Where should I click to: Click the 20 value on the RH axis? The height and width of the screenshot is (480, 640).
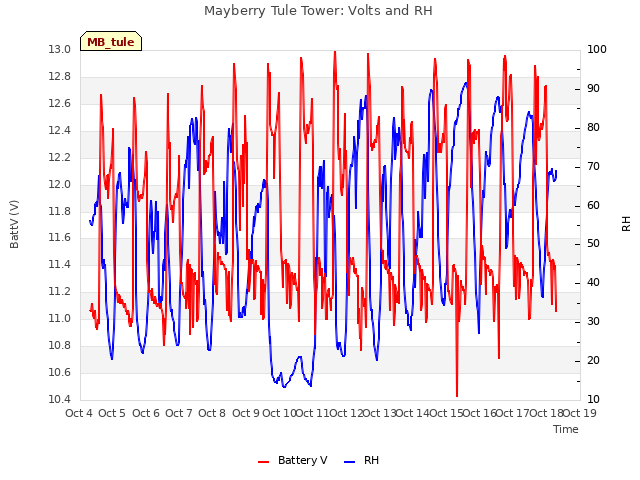[x=593, y=360]
